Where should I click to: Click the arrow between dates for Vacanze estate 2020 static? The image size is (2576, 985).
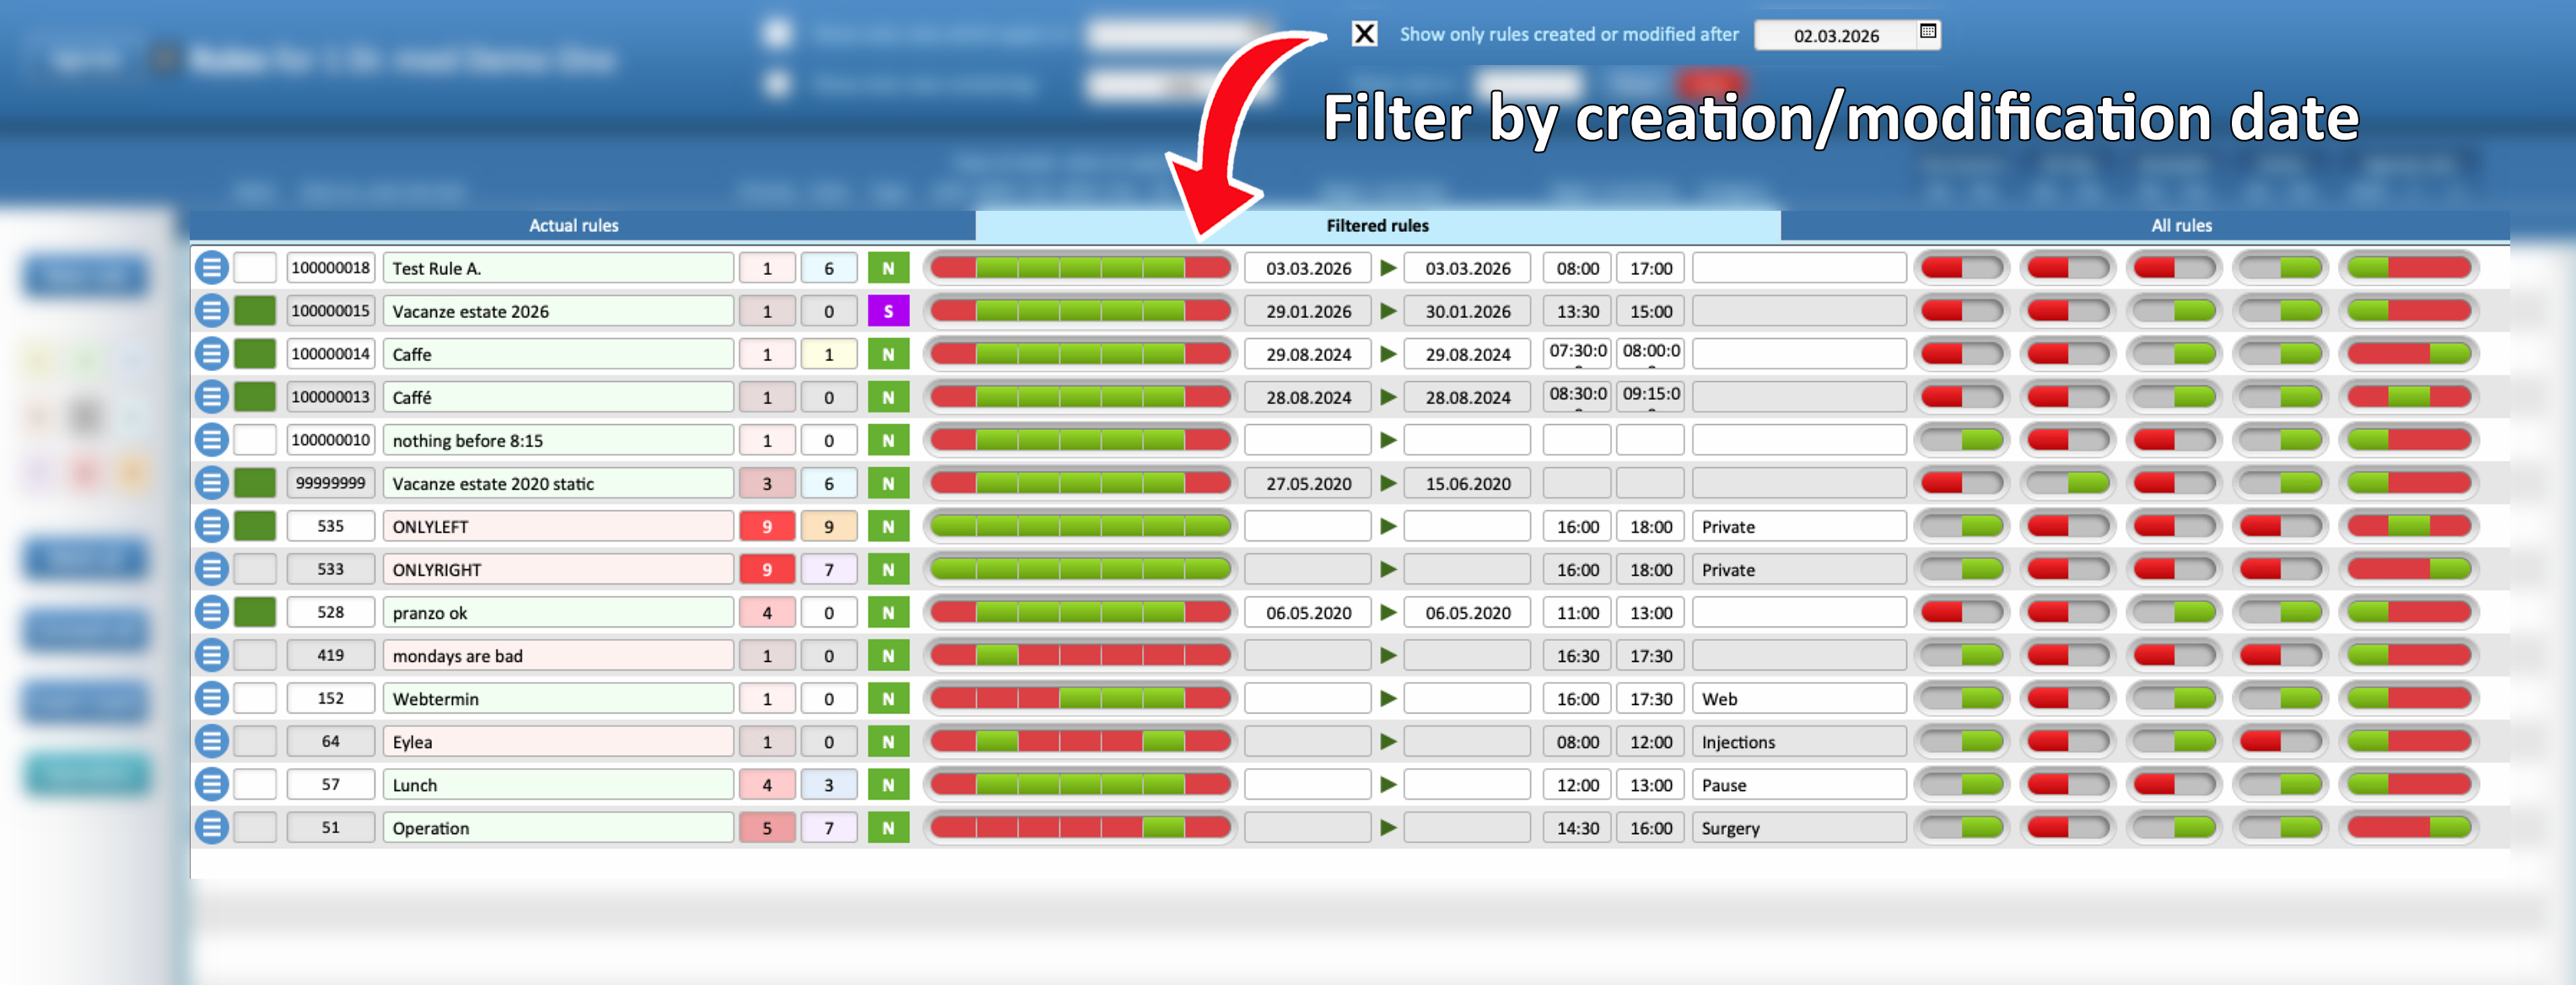click(1387, 483)
